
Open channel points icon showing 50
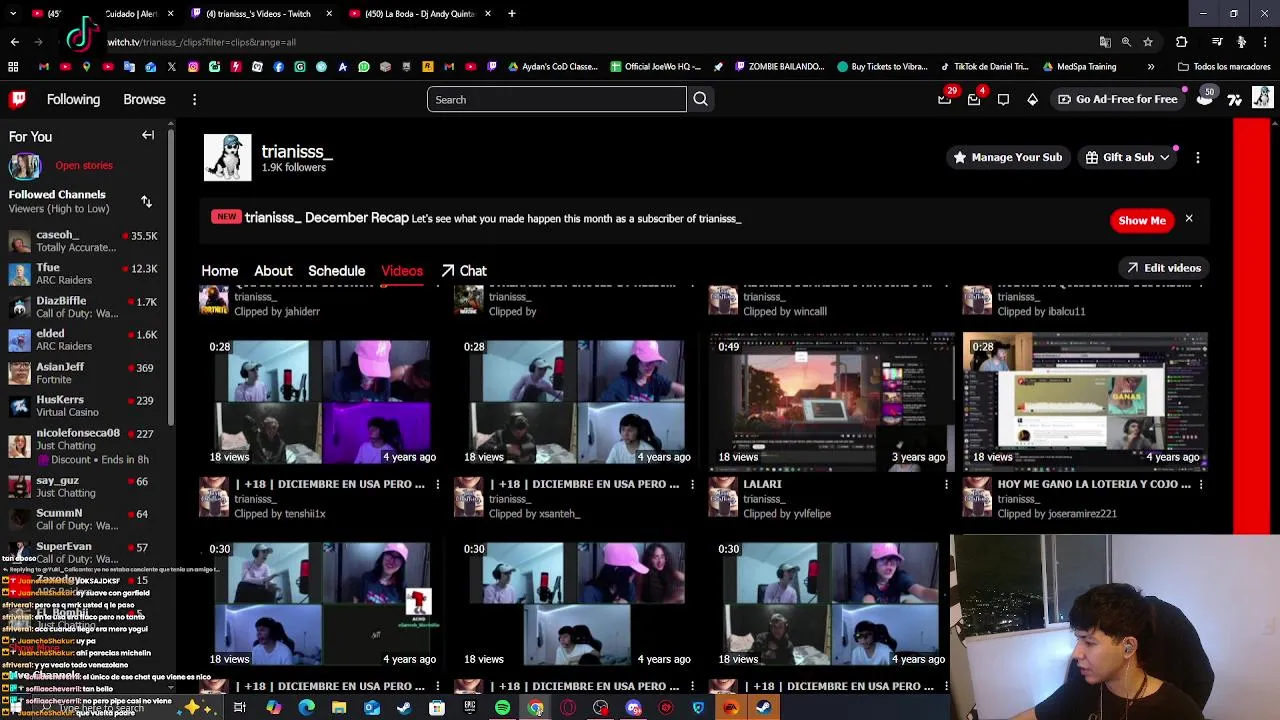tap(1205, 98)
